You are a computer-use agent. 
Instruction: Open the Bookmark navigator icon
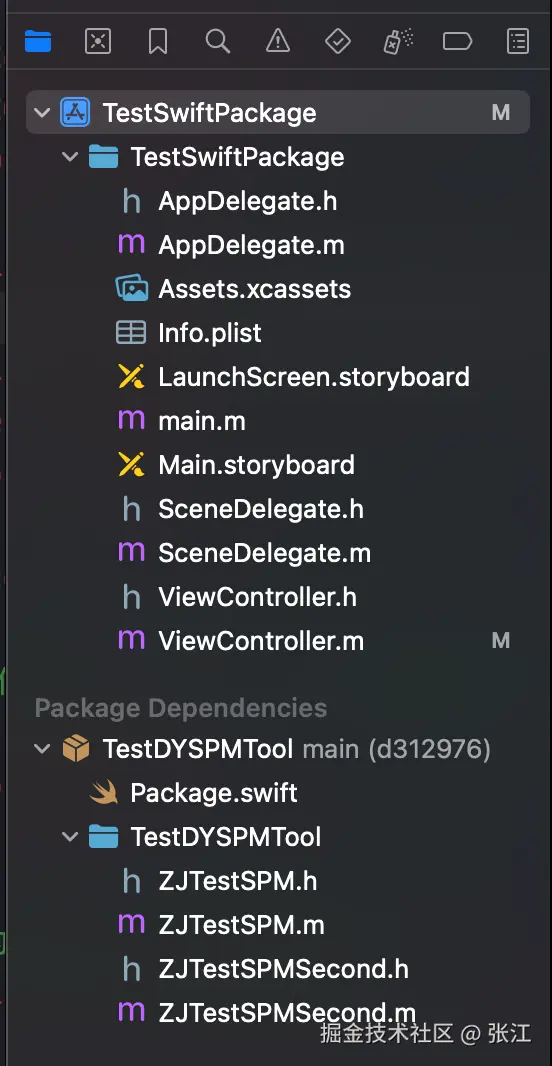pyautogui.click(x=158, y=41)
